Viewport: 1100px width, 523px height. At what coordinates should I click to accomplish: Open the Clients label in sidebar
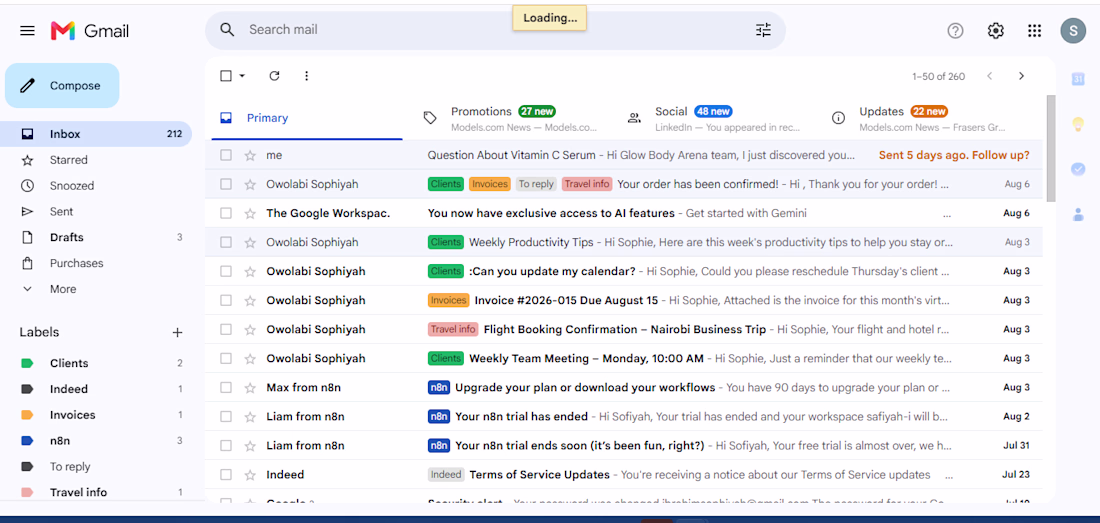click(95, 363)
